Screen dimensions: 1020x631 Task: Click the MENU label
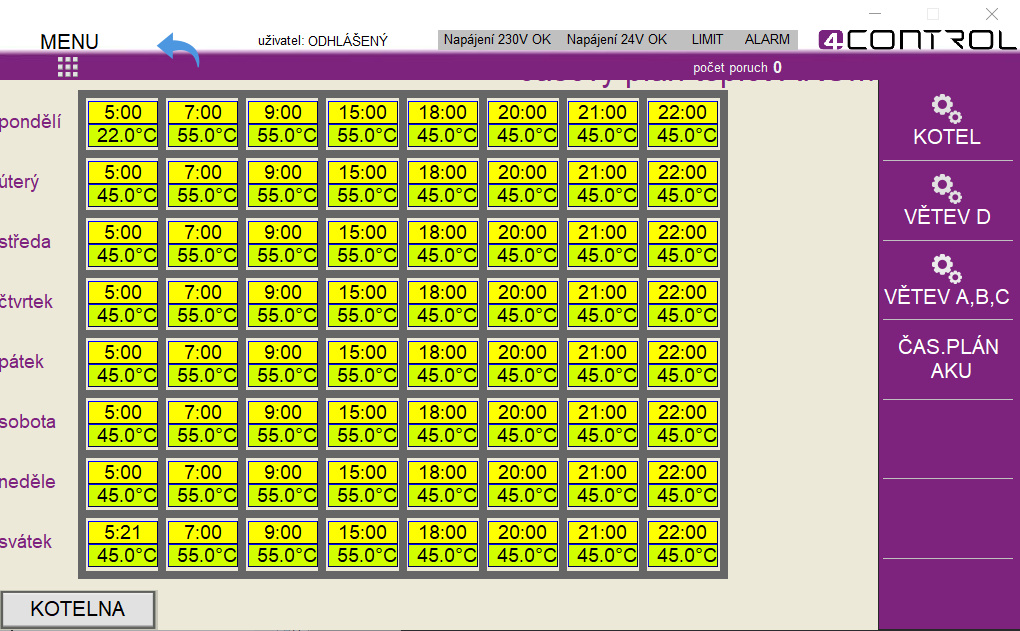click(x=69, y=42)
